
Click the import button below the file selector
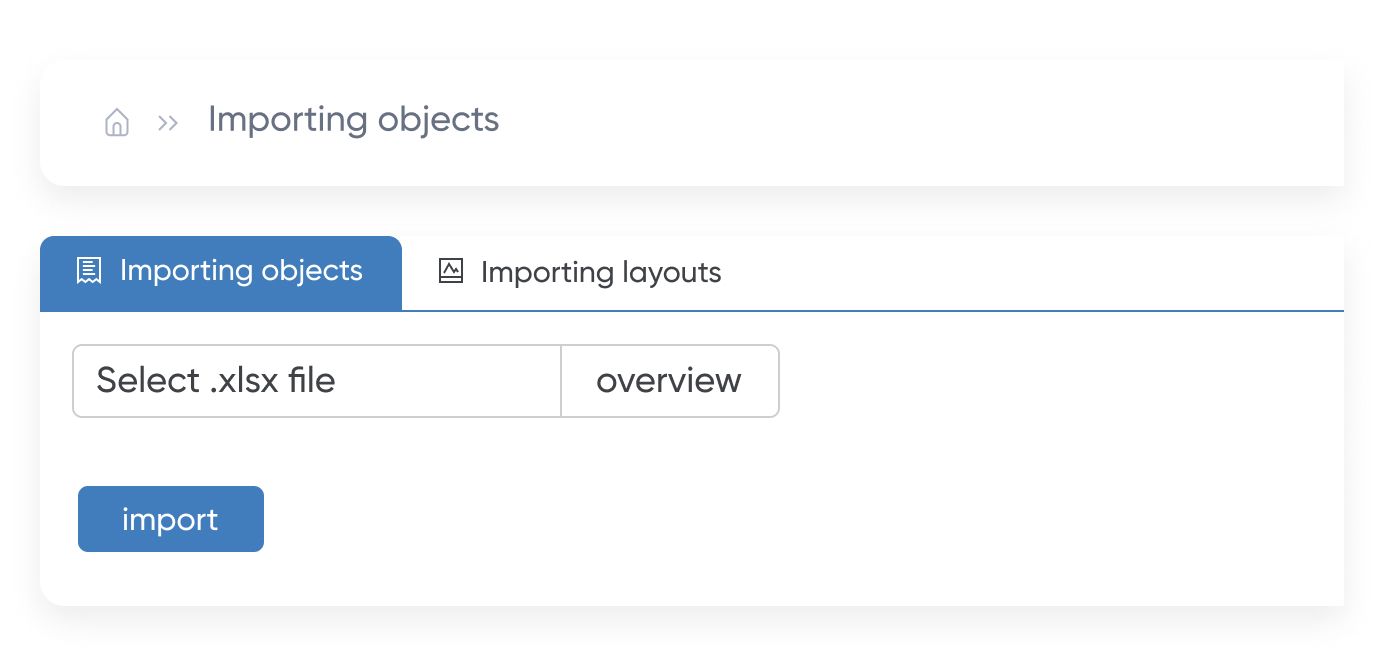[x=171, y=519]
